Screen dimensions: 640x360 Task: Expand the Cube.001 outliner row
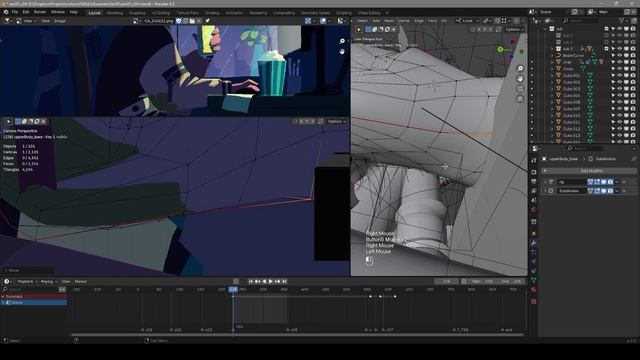[552, 76]
